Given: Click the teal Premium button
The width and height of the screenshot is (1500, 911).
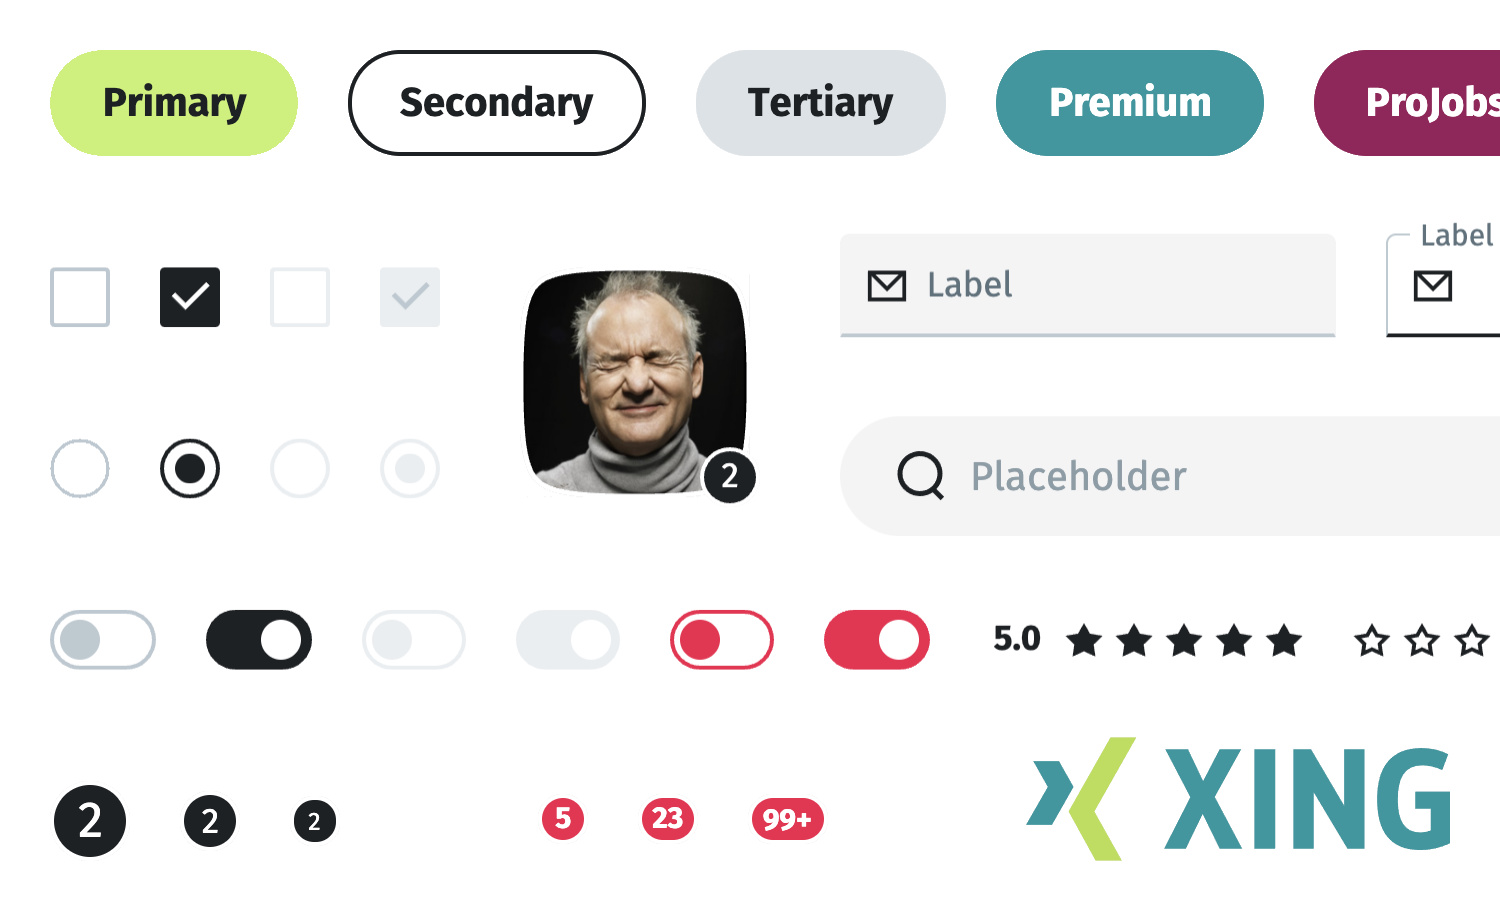Looking at the screenshot, I should 1129,103.
